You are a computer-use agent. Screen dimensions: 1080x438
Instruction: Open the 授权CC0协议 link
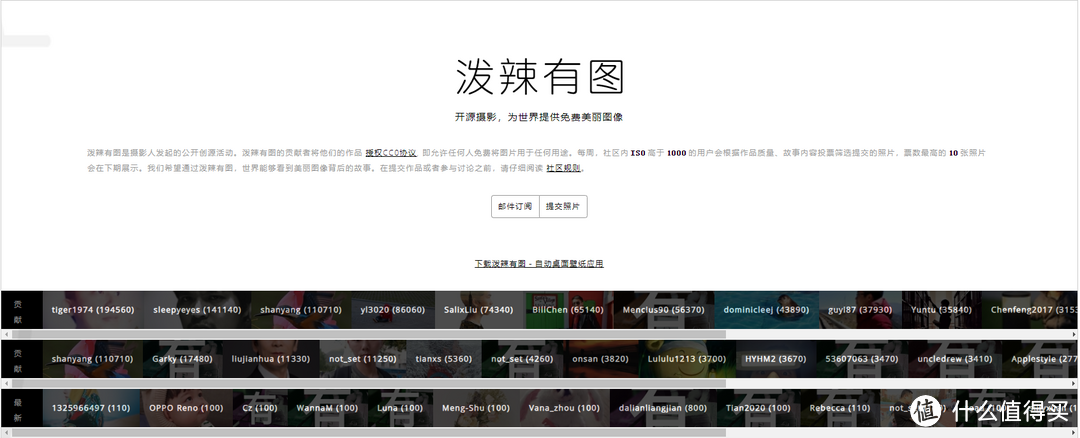point(391,153)
